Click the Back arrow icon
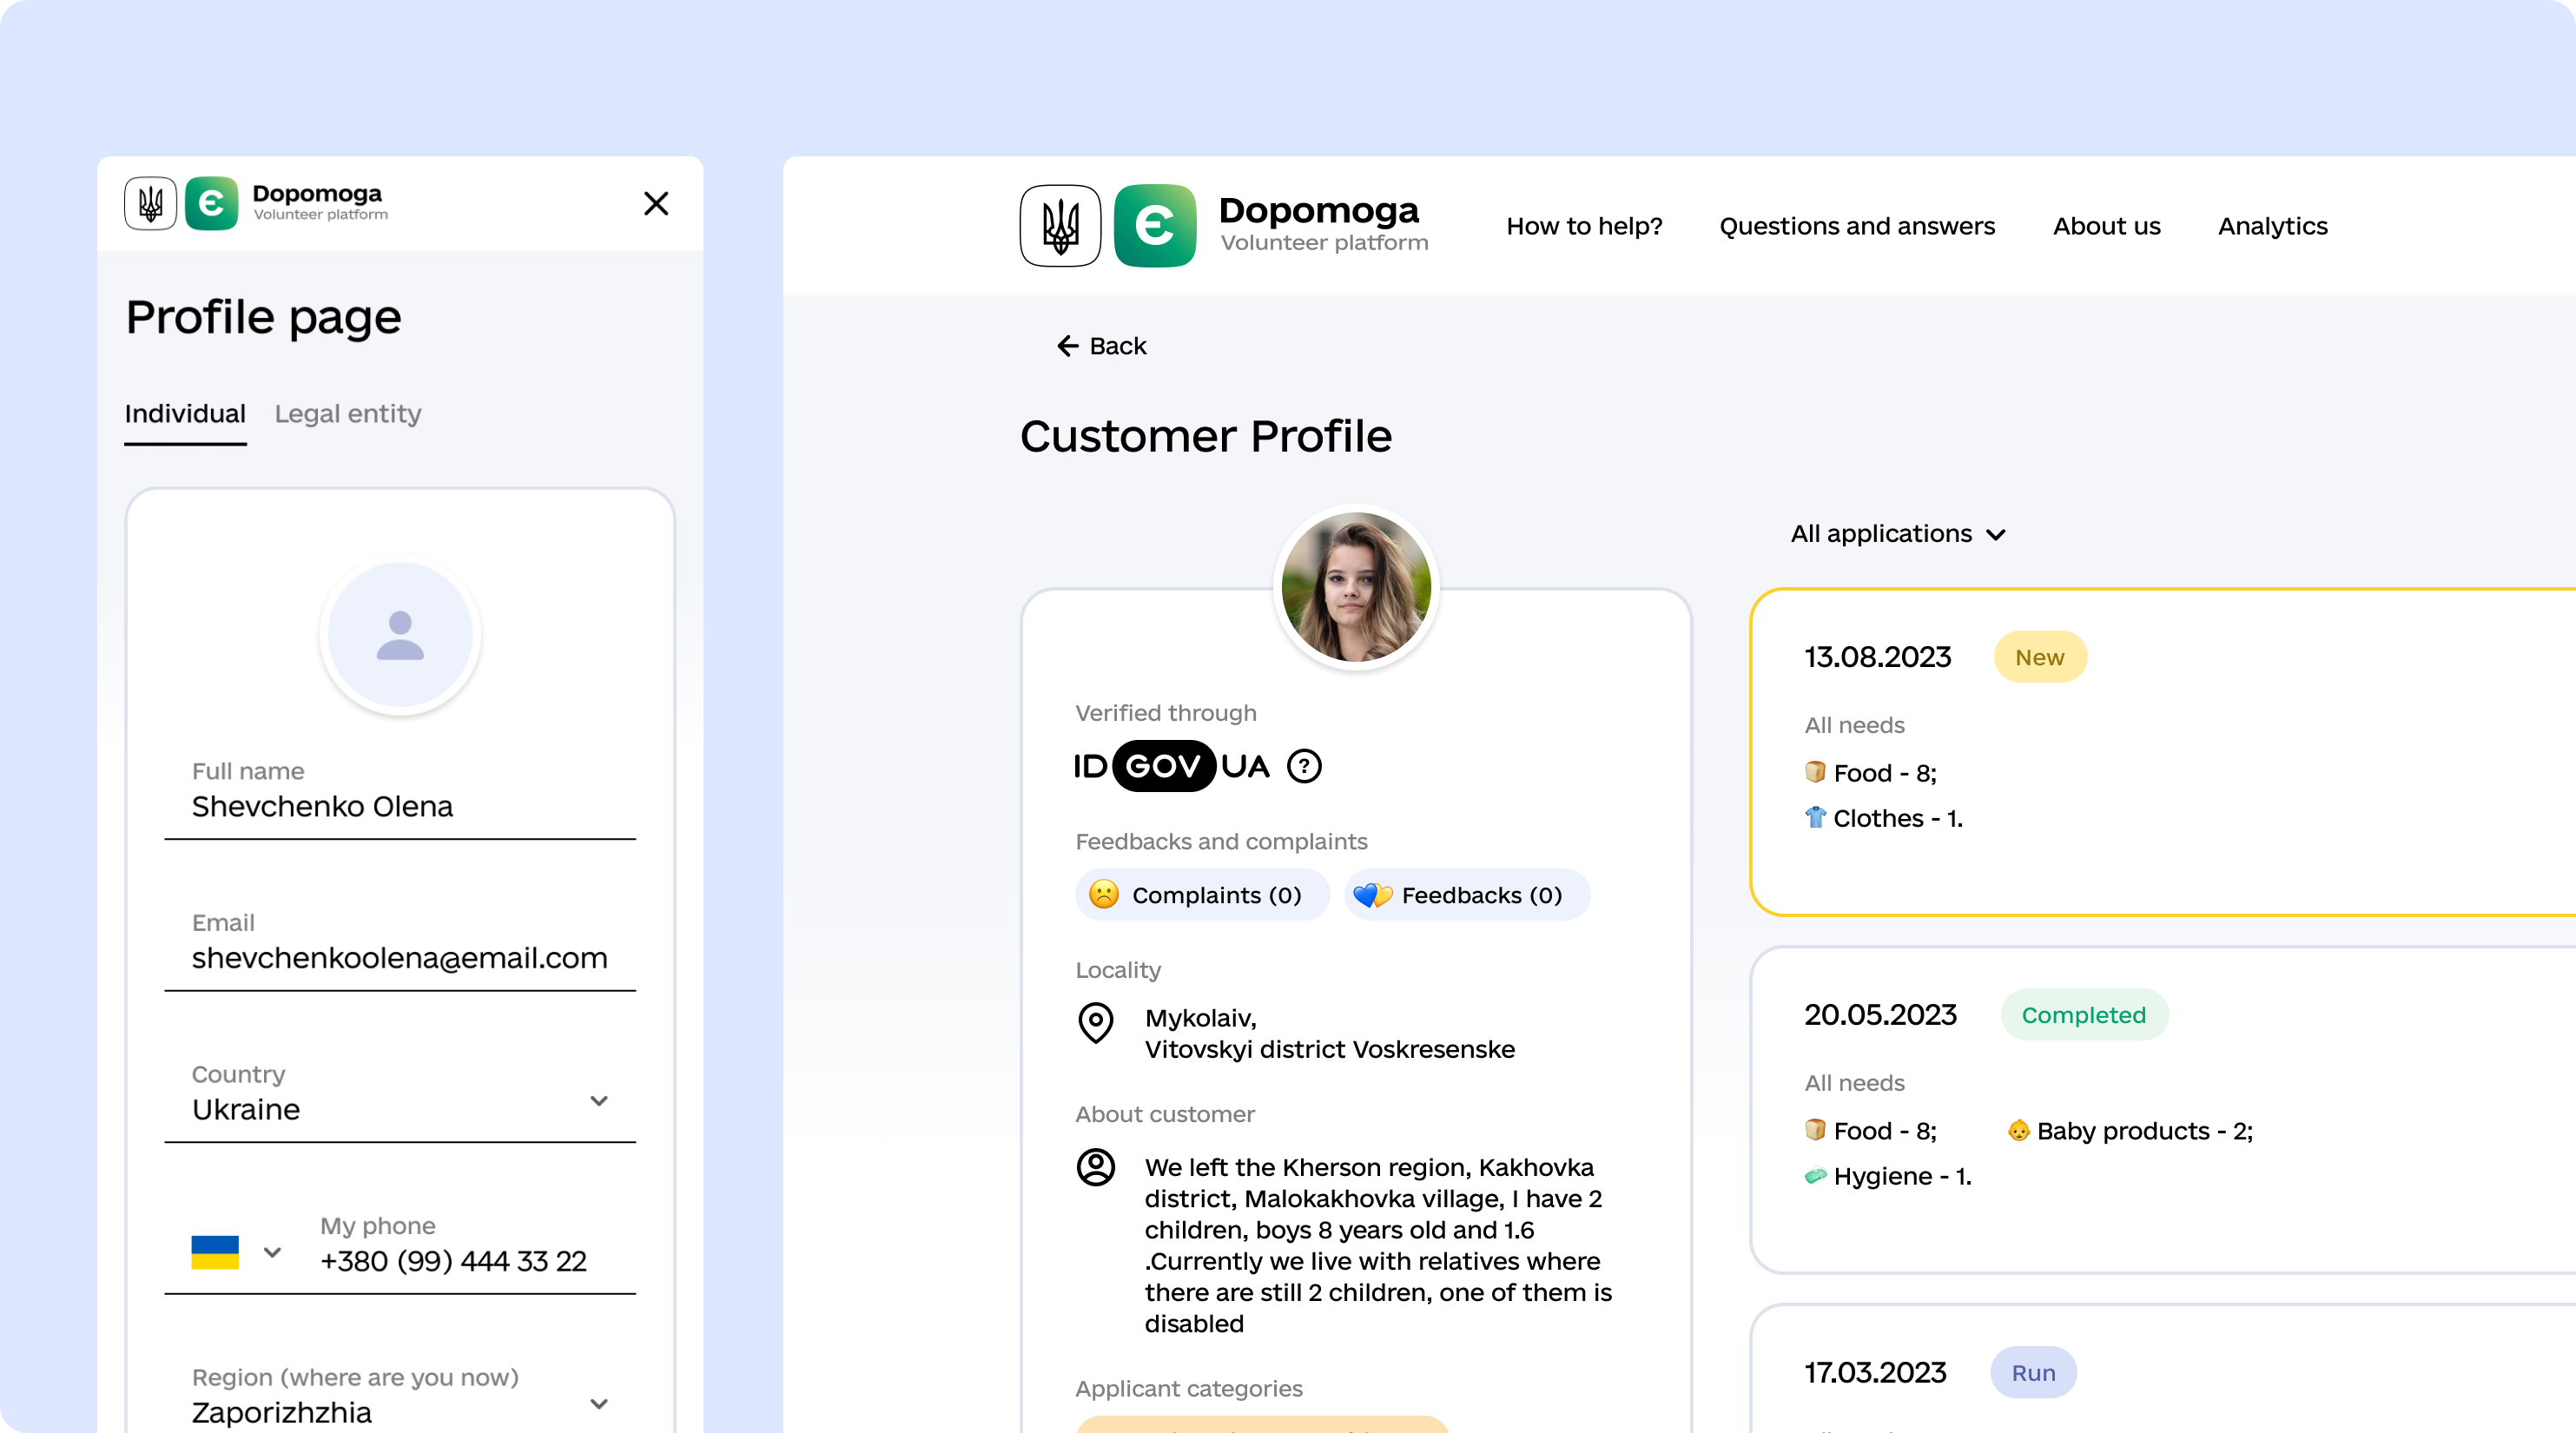 [1067, 346]
